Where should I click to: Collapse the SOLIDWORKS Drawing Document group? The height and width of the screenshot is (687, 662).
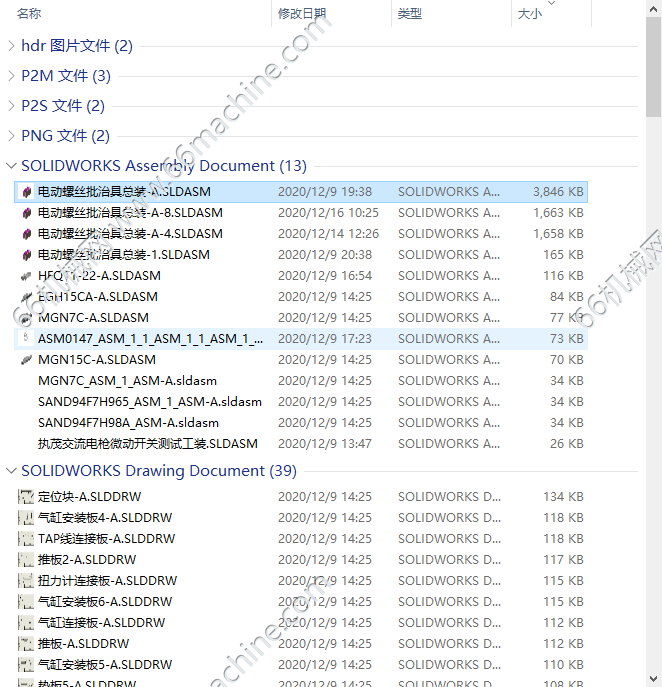pos(11,471)
